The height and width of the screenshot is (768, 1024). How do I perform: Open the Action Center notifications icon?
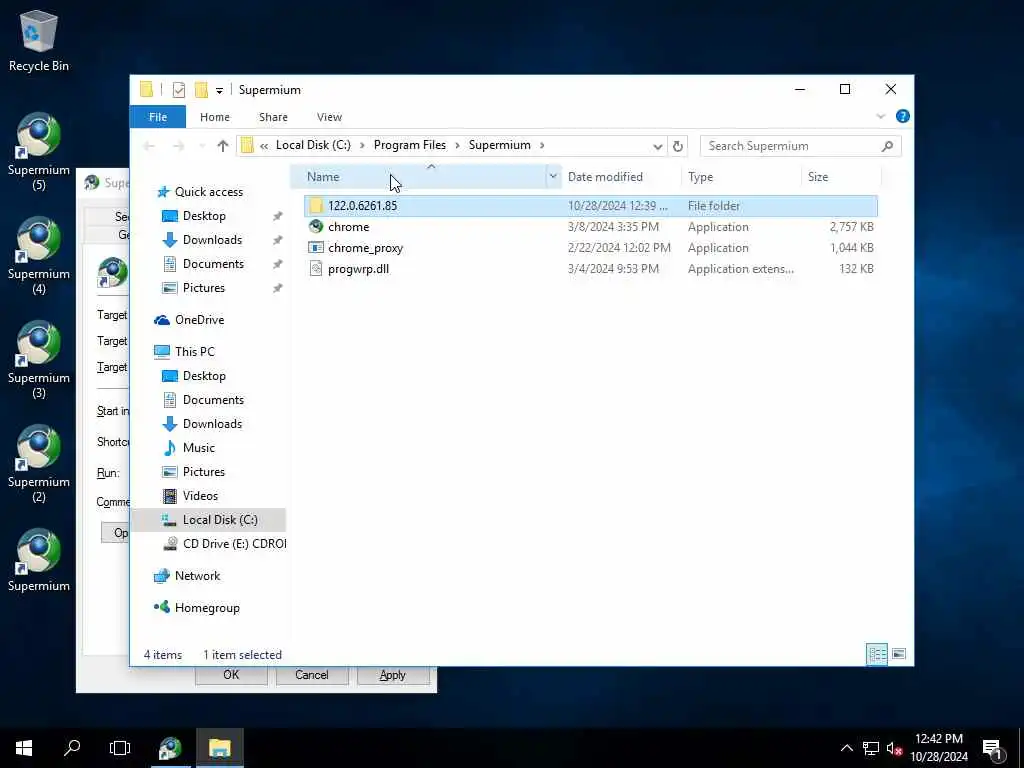point(992,748)
